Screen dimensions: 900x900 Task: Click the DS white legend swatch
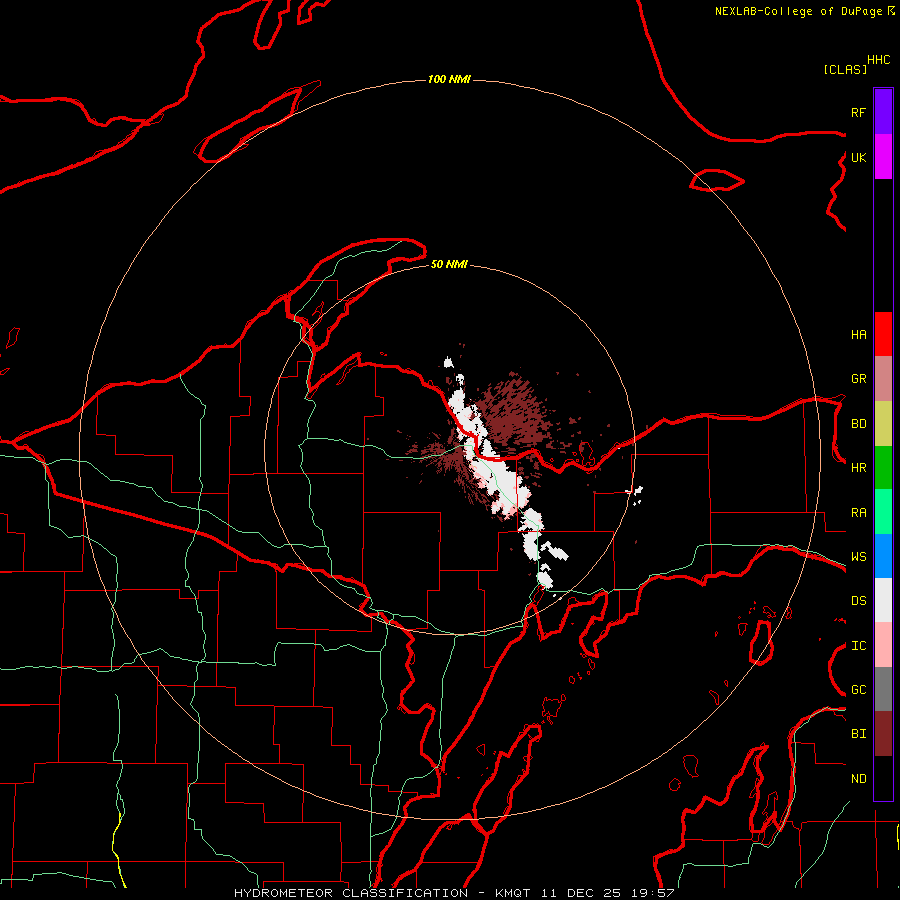tap(883, 600)
